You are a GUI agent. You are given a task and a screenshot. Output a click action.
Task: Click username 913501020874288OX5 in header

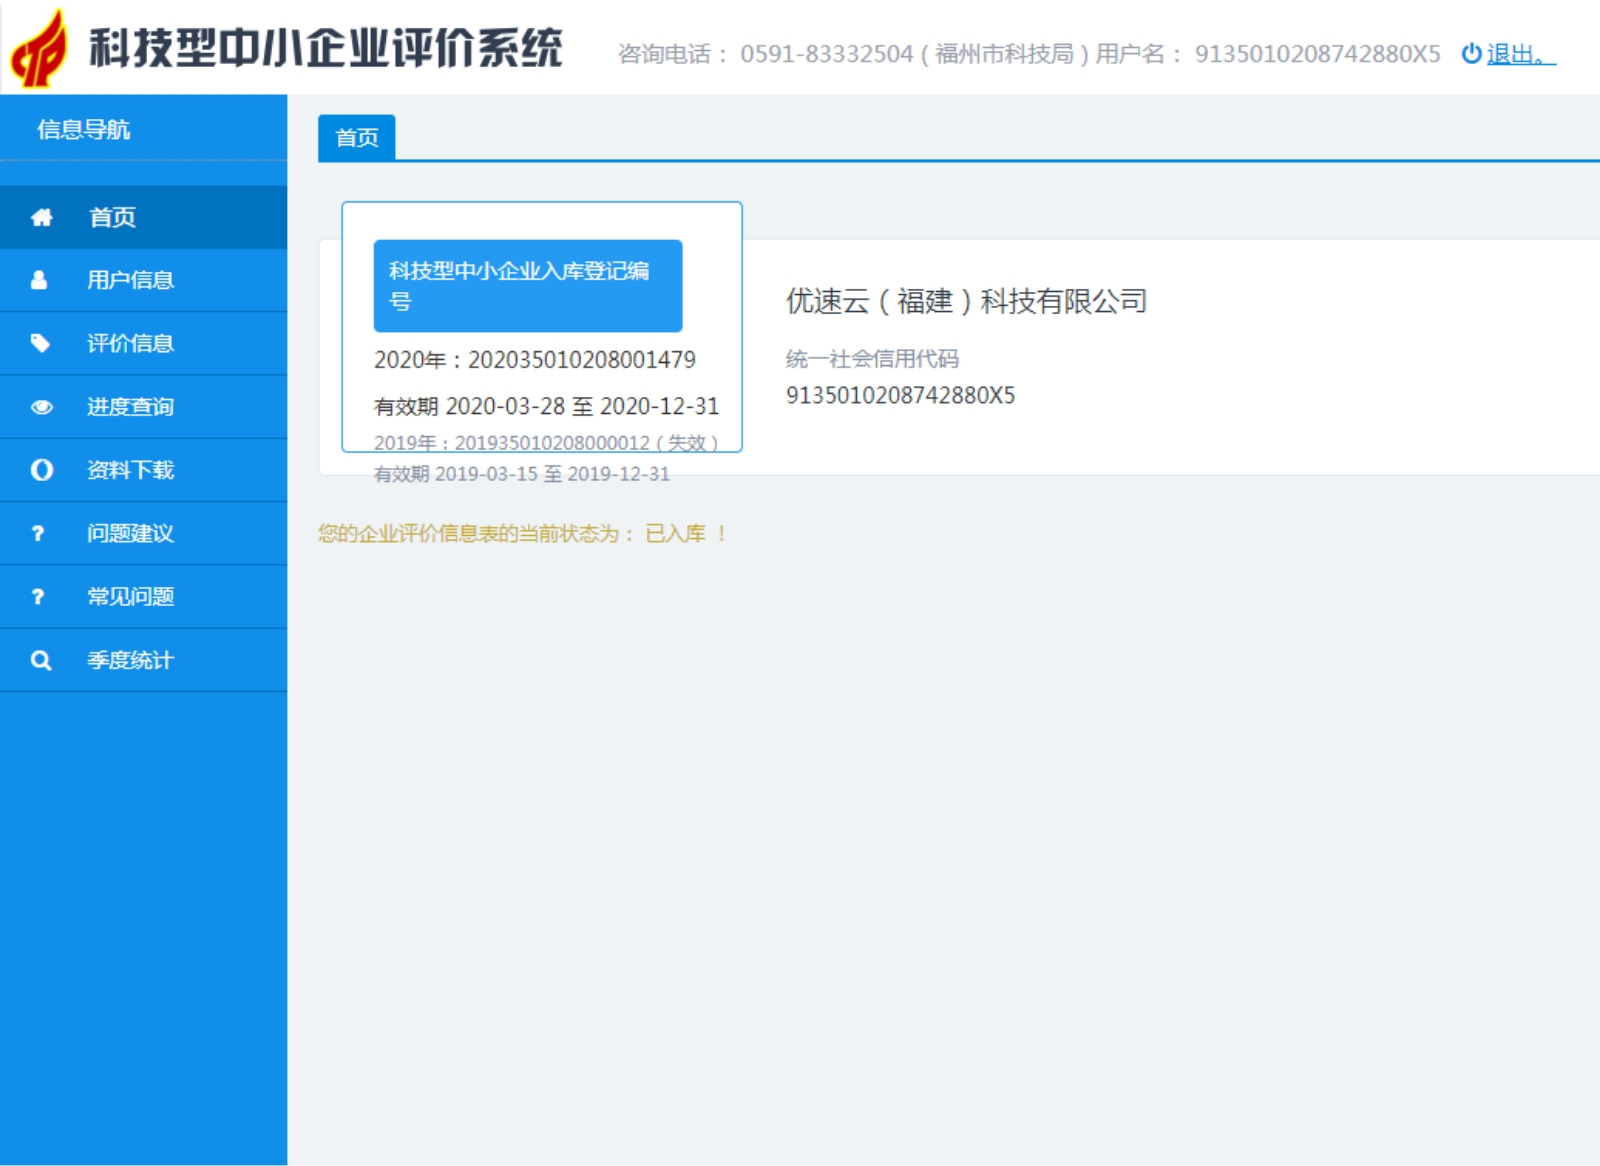1317,54
